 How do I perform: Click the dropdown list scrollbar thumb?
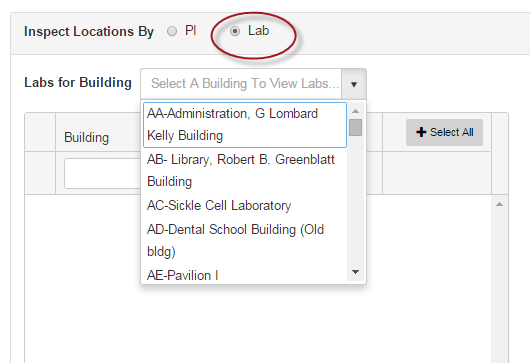coord(355,127)
